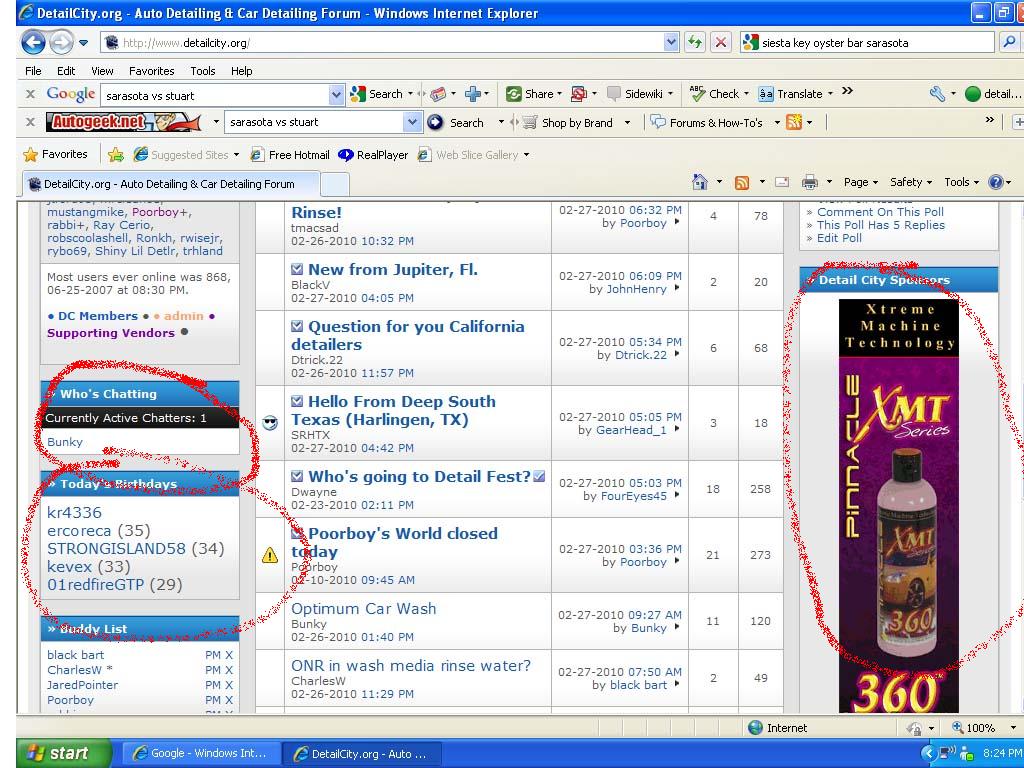1024x768 pixels.
Task: Open Shop by Brand cart icon
Action: (530, 122)
